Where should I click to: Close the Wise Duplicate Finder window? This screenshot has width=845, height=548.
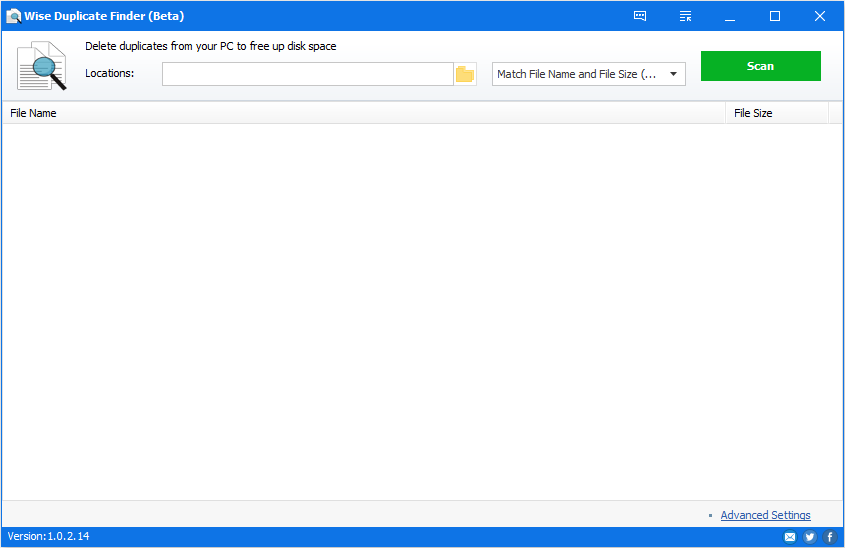click(820, 16)
